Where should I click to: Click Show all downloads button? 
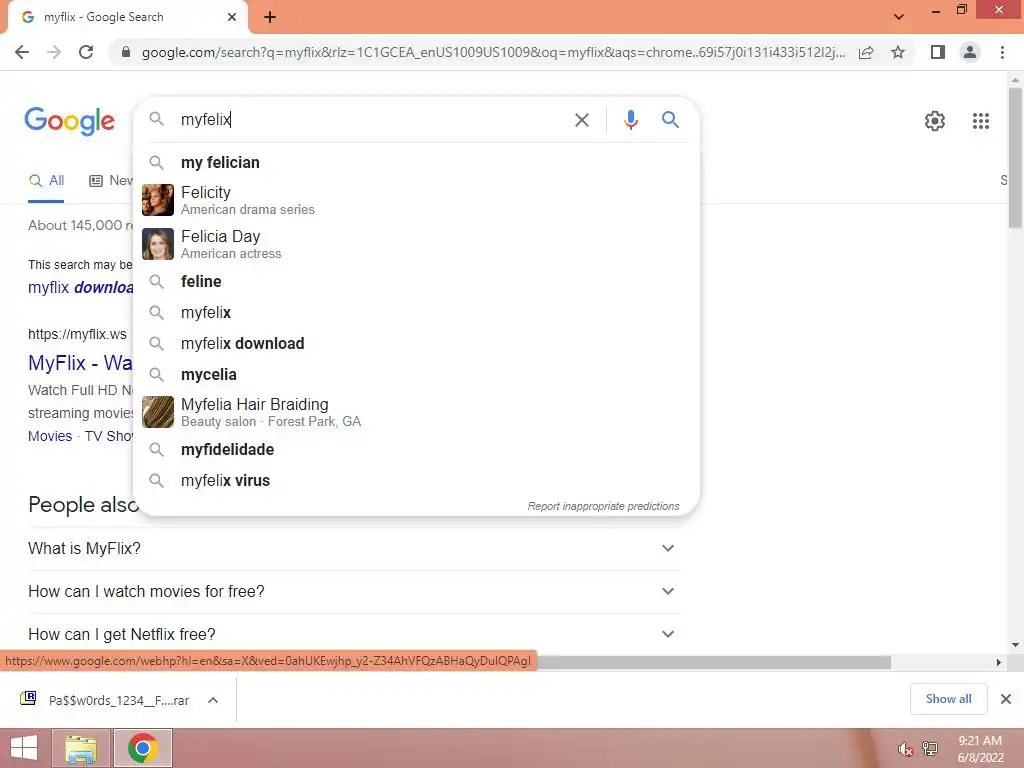(x=948, y=699)
